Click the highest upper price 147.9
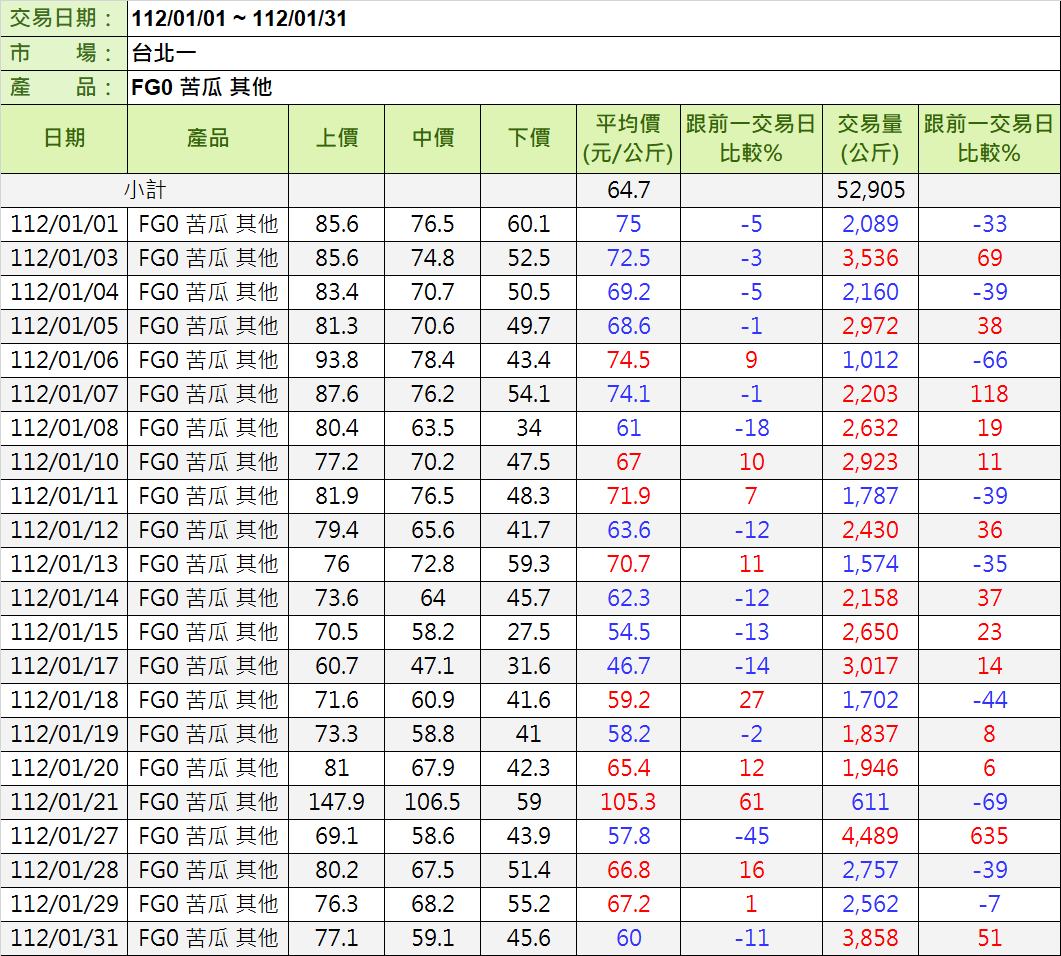This screenshot has height=956, width=1061. (337, 802)
